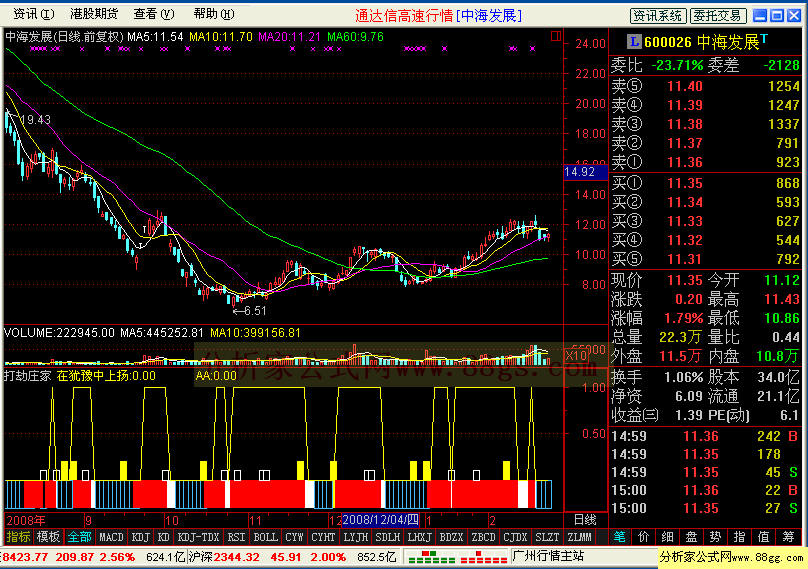Switch to the KDJ-TDX indicator

tap(198, 537)
